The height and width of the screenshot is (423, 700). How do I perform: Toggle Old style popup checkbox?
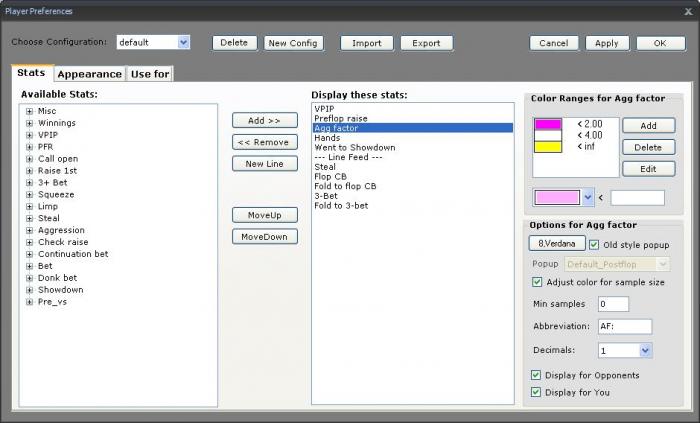point(594,245)
